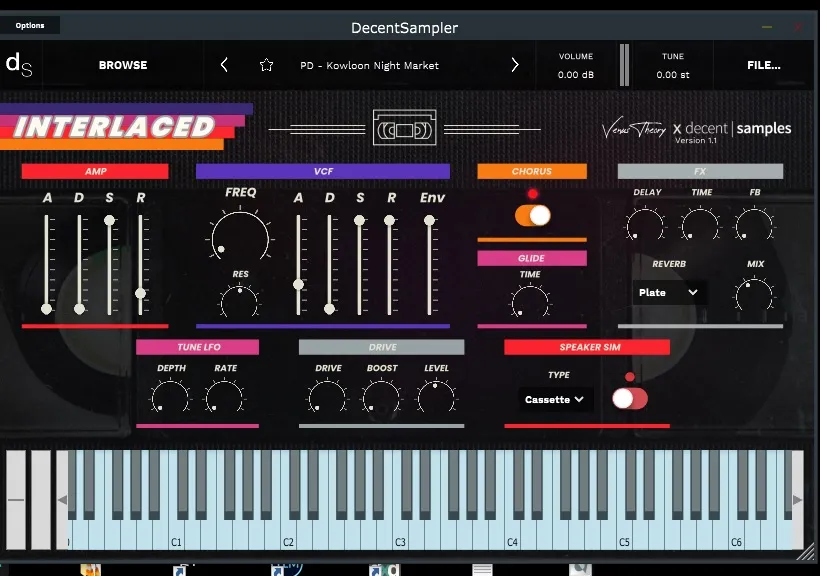This screenshot has width=820, height=576.
Task: Click the keyboard scroll left arrow
Action: pos(62,500)
